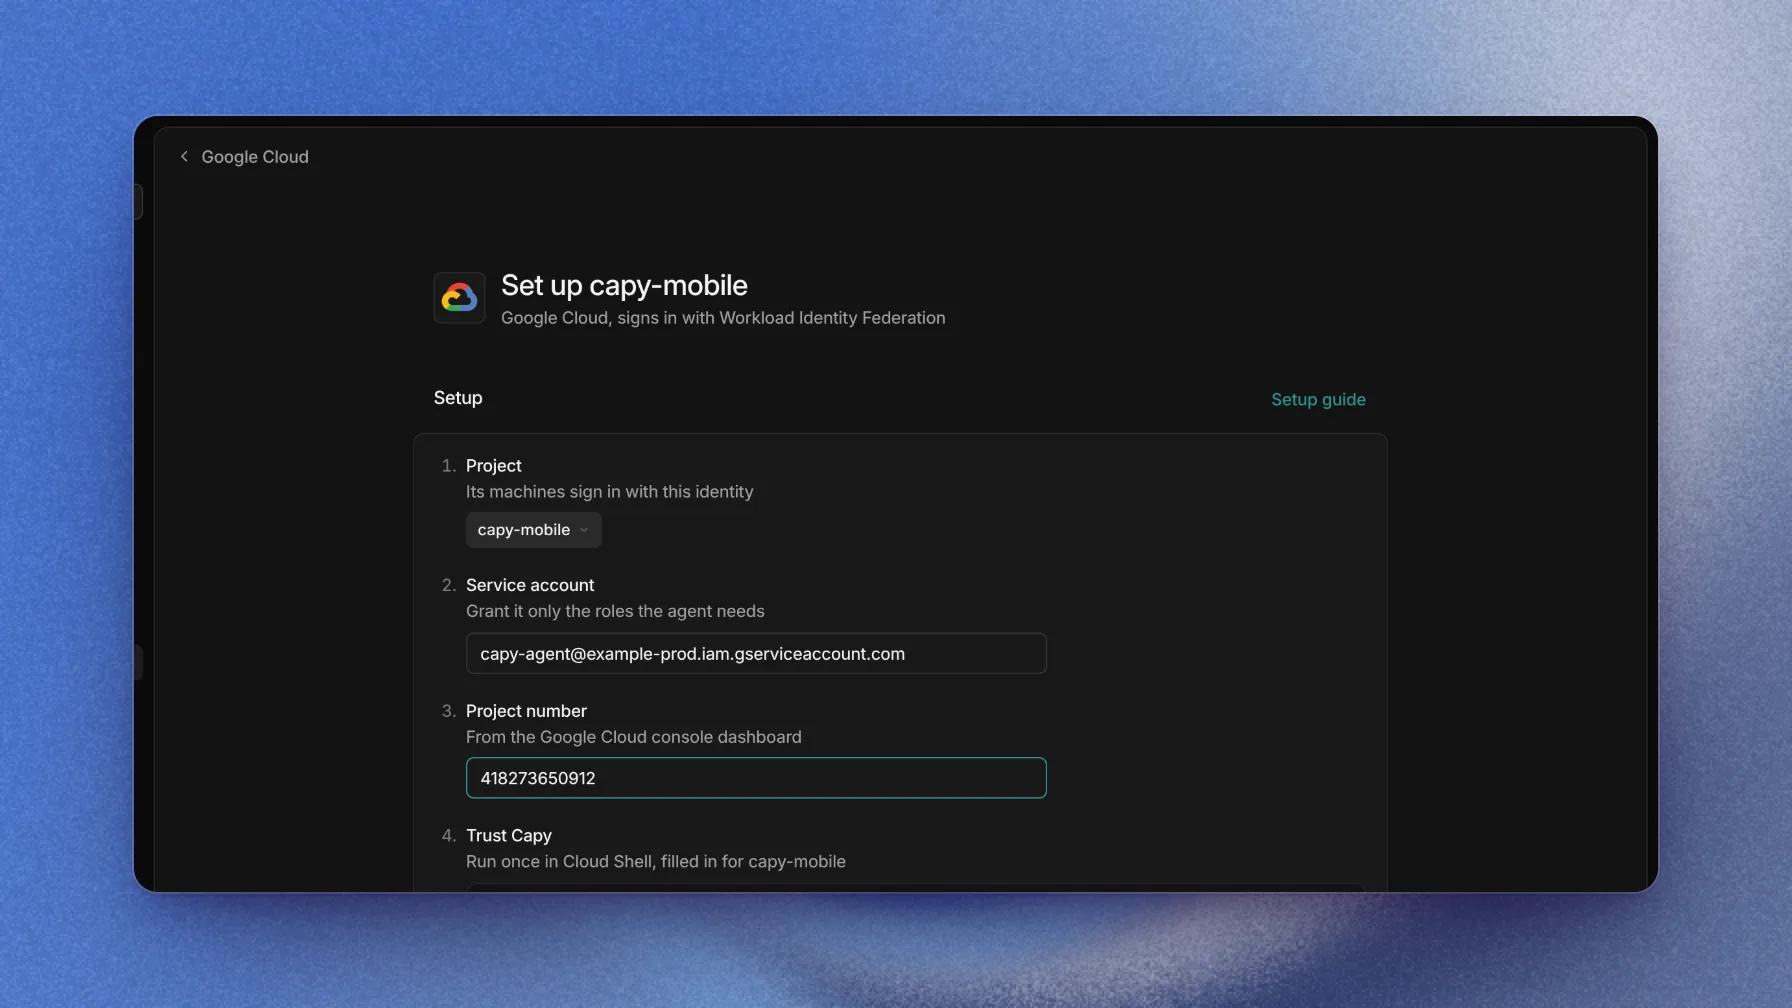Click the back chevron beside Google Cloud
This screenshot has width=1792, height=1008.
(x=184, y=156)
